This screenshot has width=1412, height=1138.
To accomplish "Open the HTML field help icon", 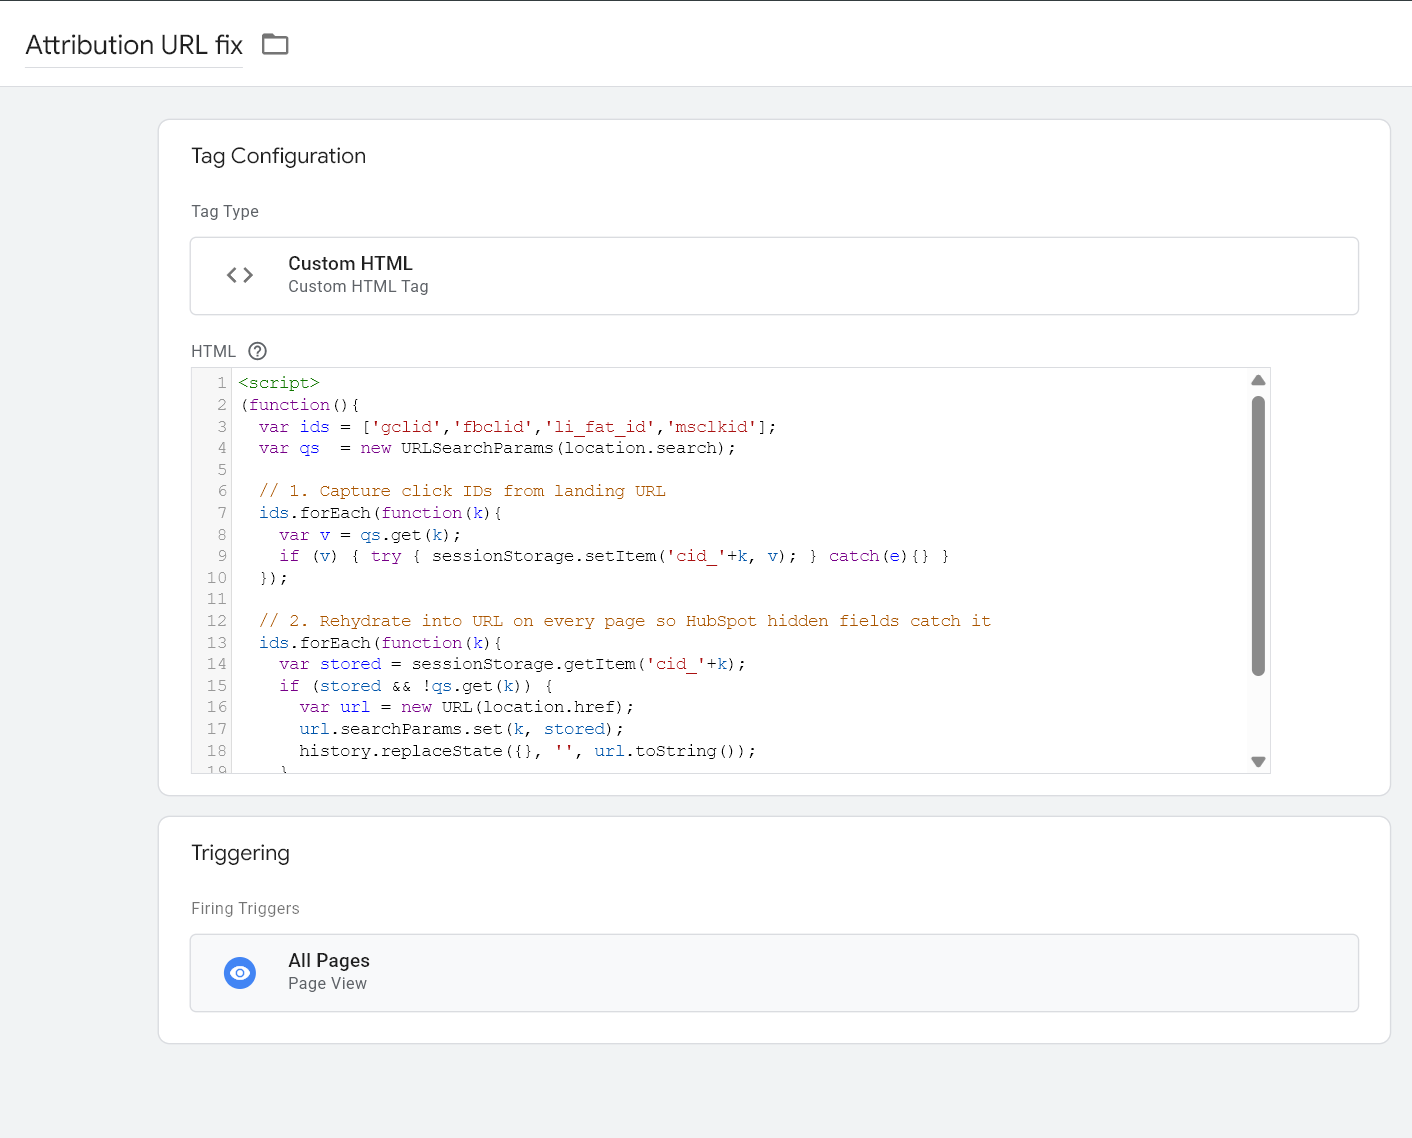I will pos(257,351).
